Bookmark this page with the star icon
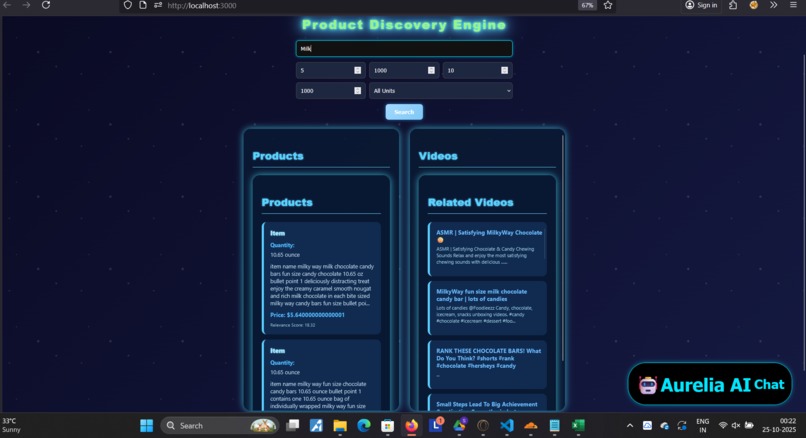Viewport: 806px width, 438px height. (x=608, y=5)
